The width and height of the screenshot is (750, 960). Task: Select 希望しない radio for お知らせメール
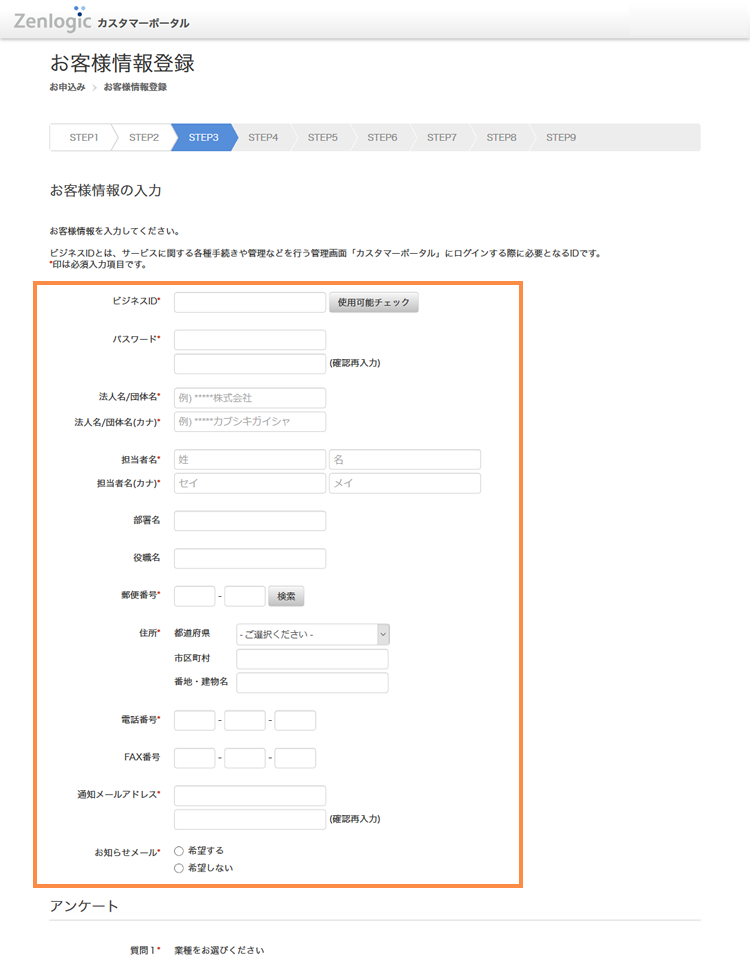[179, 868]
